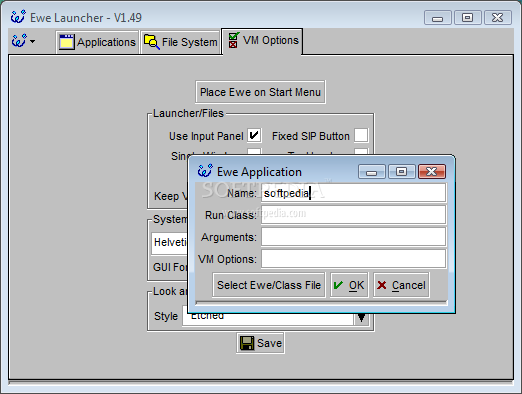The image size is (522, 394).
Task: Minimize the Ewe Application dialog
Action: [372, 172]
